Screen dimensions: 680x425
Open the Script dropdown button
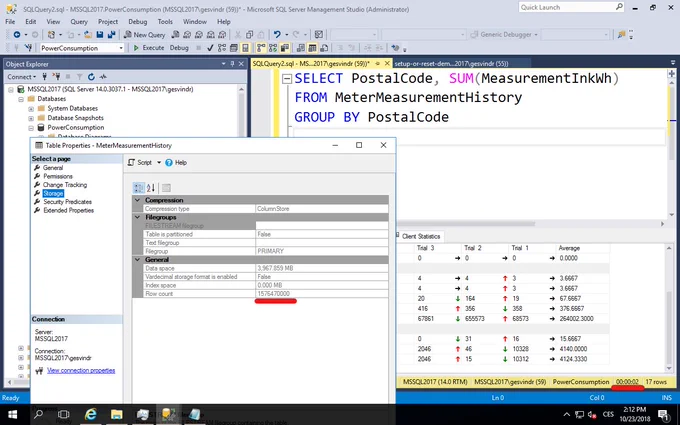(x=144, y=163)
